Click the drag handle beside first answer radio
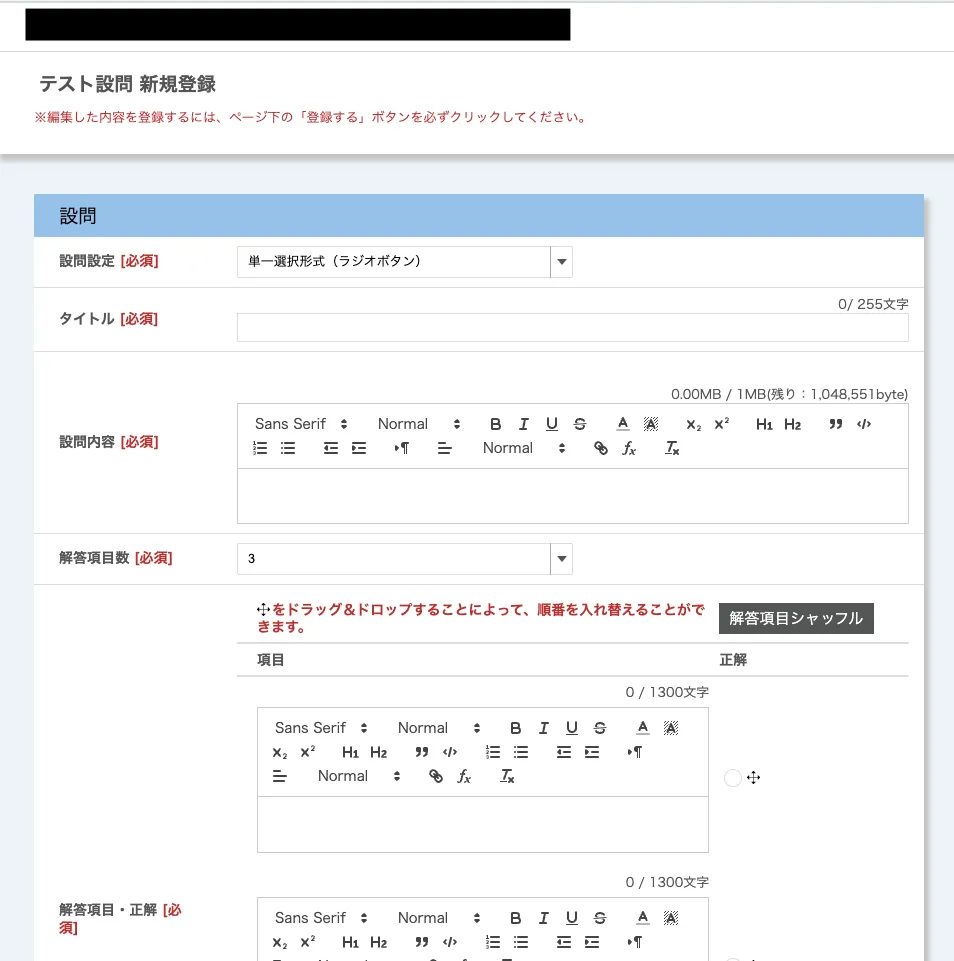Screen dimensions: 954x961 point(754,777)
